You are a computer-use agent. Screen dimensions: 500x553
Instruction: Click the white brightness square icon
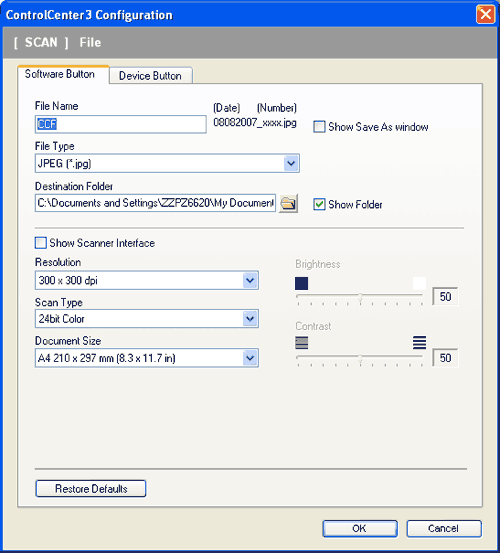point(419,283)
